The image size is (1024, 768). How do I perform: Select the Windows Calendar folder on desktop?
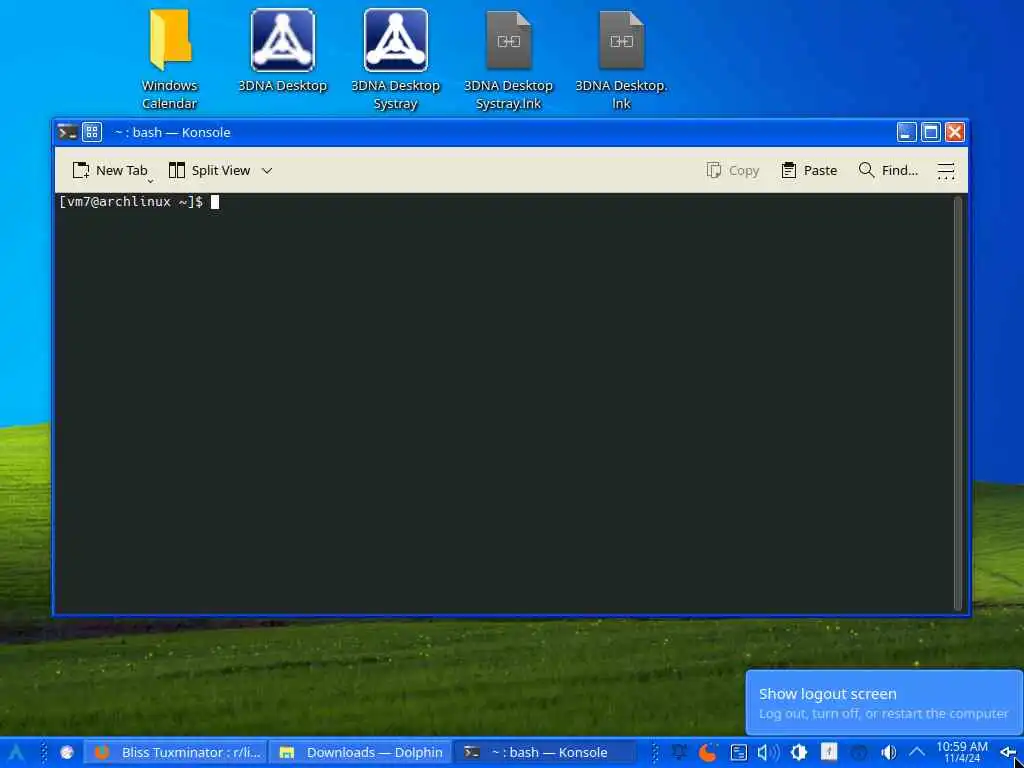point(170,59)
